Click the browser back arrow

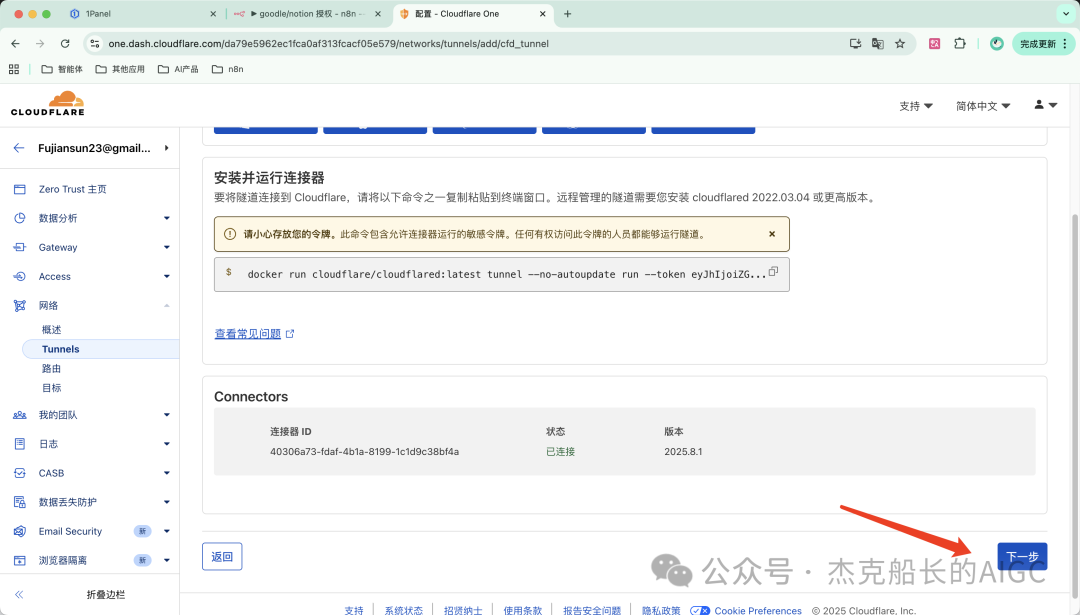tap(15, 43)
